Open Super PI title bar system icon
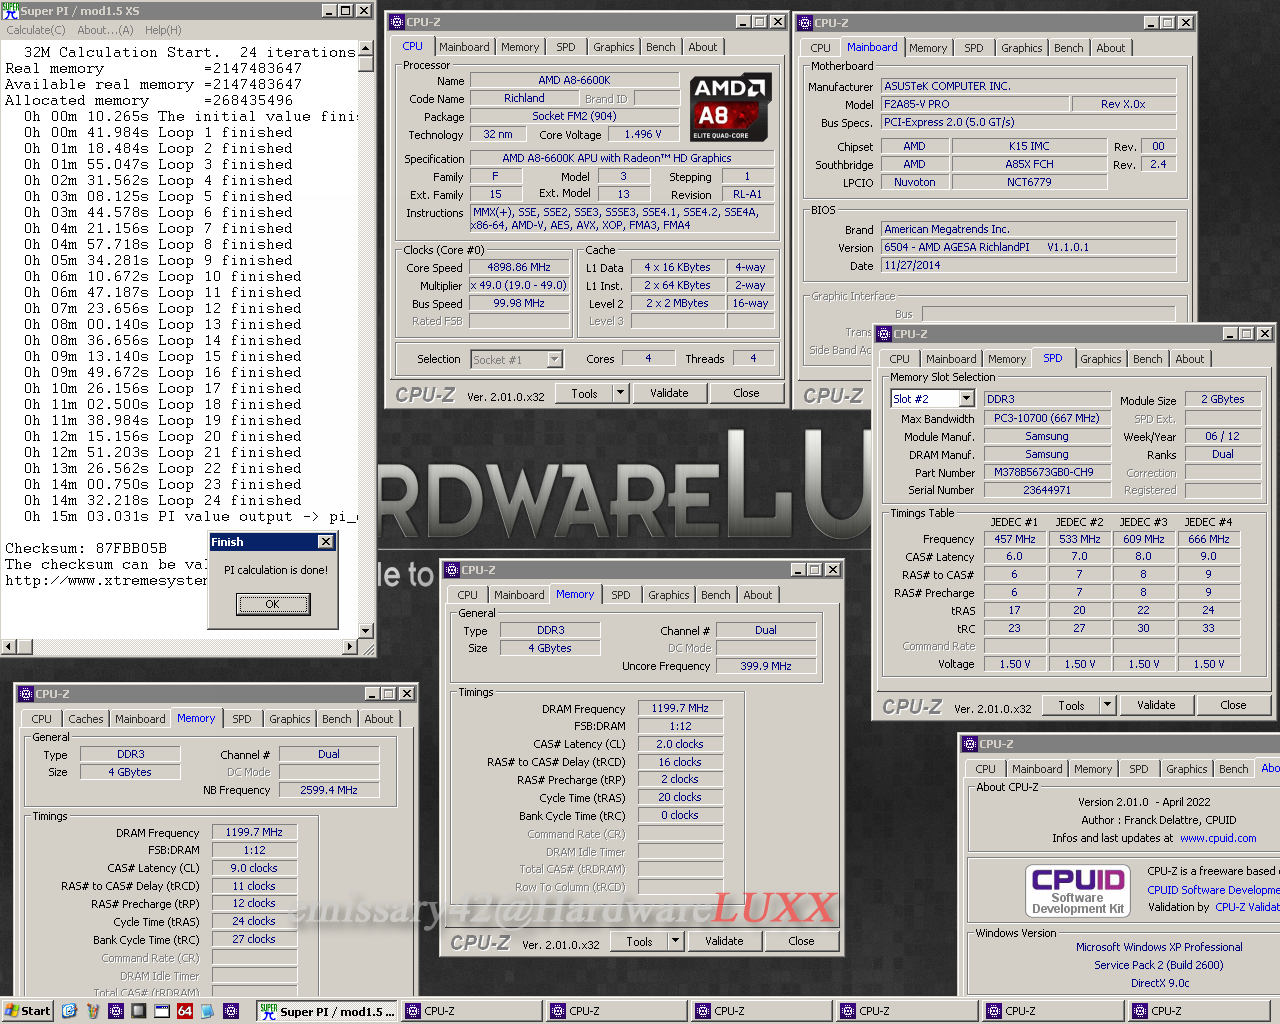Screen dimensions: 1280x1024 (x=10, y=10)
